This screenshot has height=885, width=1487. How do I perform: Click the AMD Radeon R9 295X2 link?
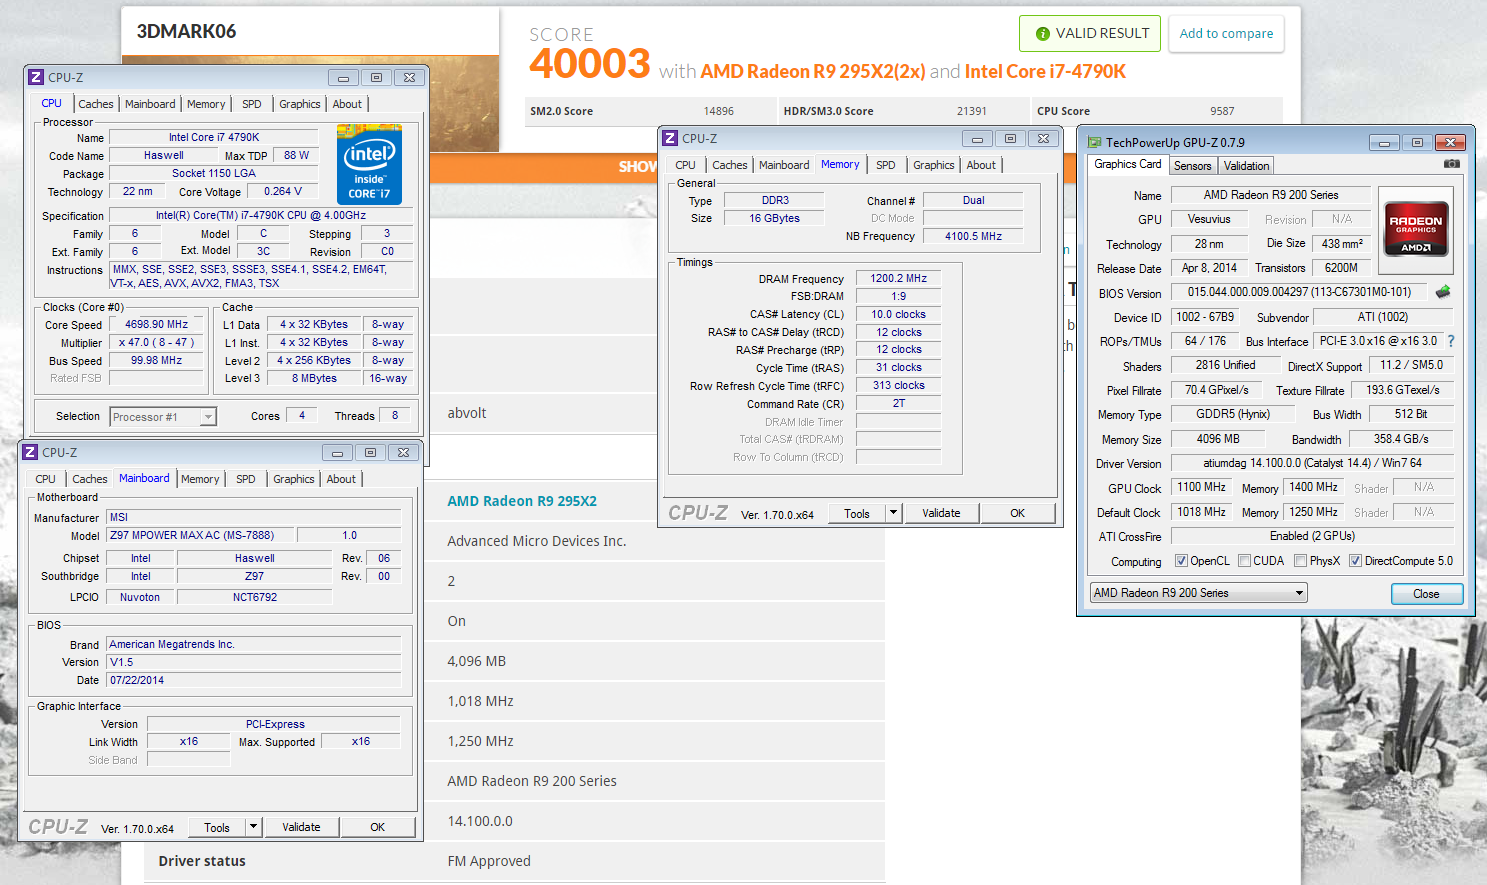[x=522, y=501]
